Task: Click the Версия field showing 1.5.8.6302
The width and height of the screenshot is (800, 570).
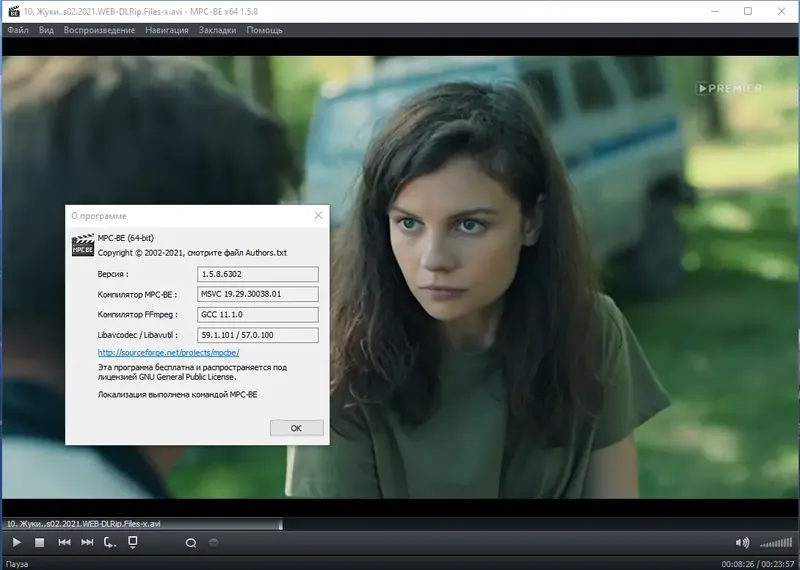Action: pos(258,274)
